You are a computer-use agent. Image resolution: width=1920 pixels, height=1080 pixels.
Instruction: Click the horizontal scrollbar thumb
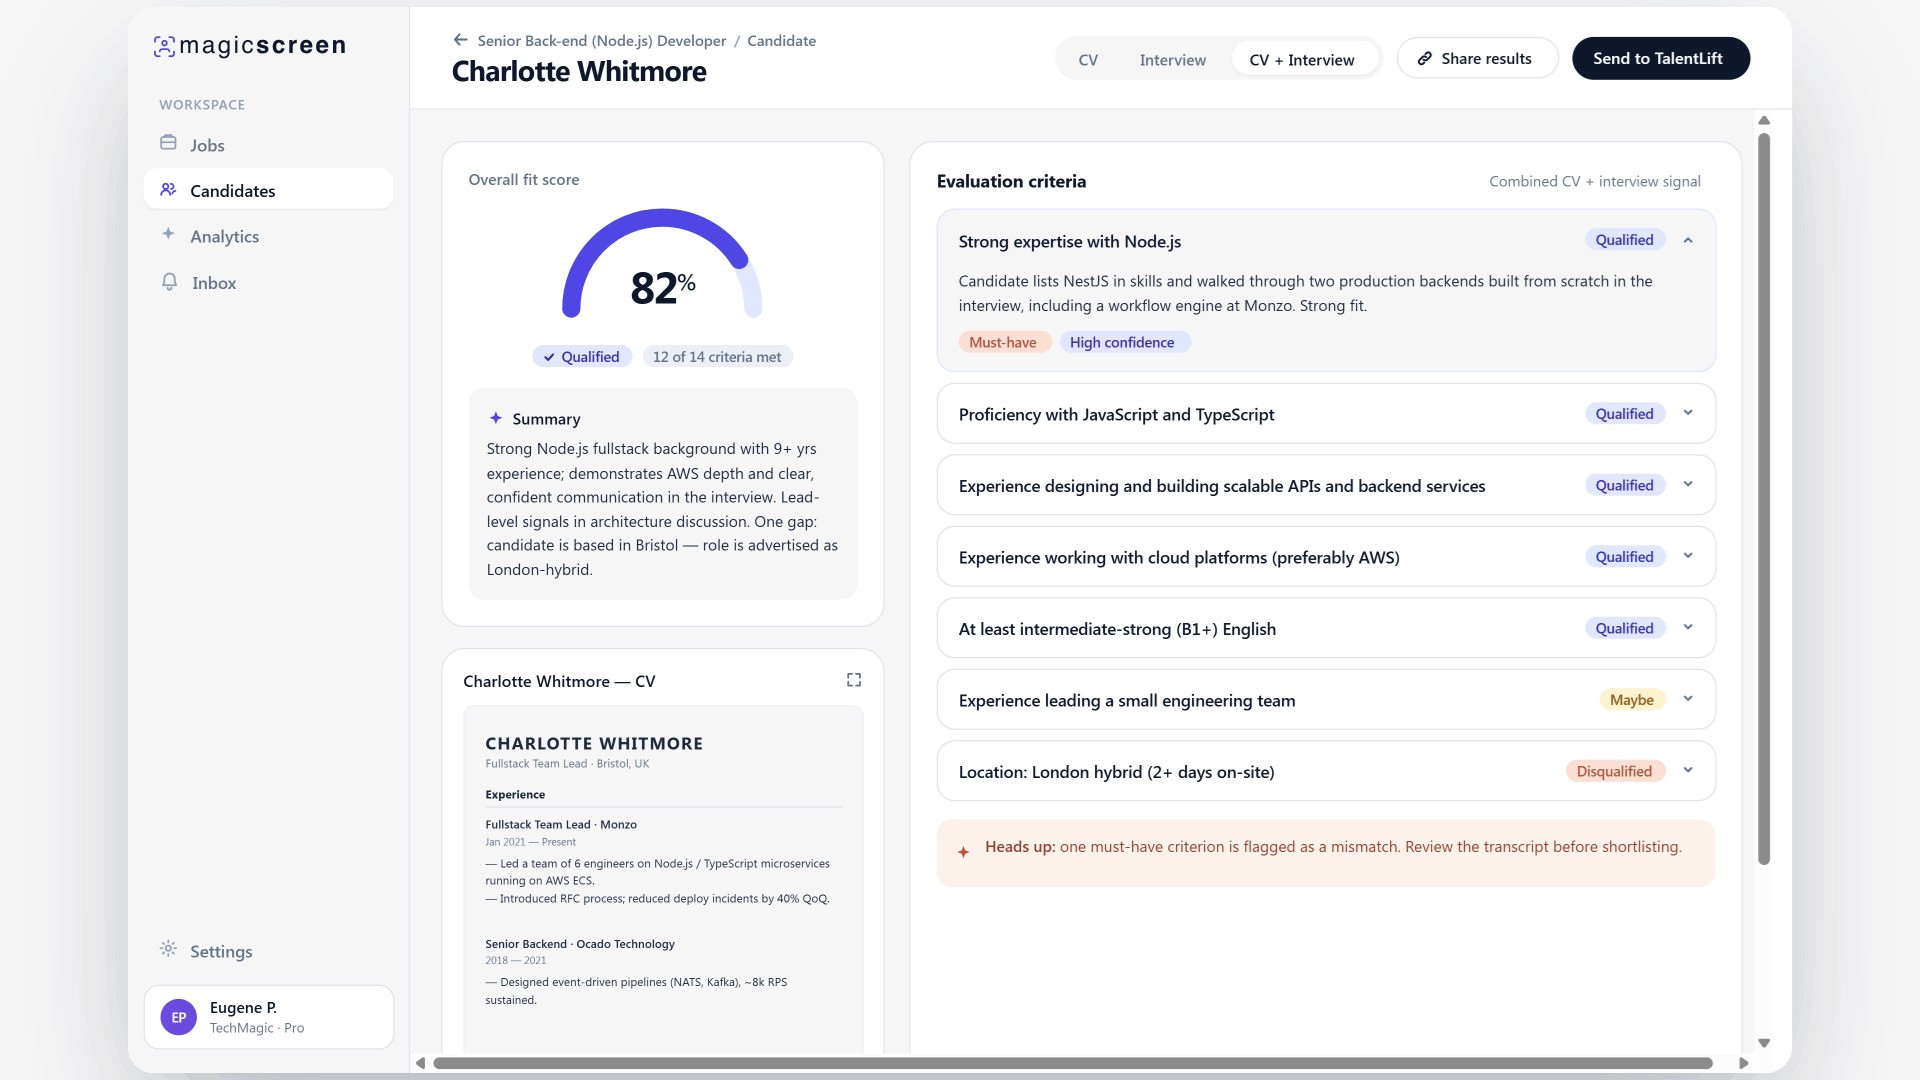1072,1063
